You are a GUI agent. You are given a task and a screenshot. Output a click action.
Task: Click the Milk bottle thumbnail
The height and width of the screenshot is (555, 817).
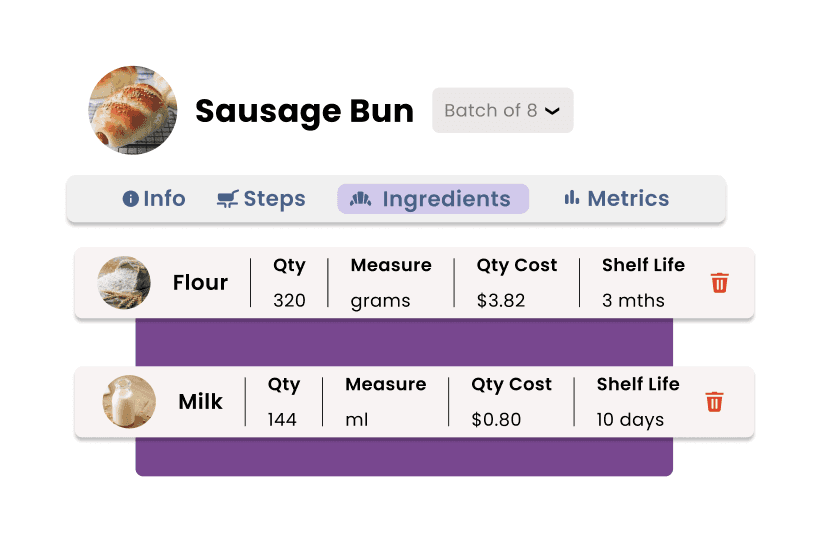[x=129, y=401]
